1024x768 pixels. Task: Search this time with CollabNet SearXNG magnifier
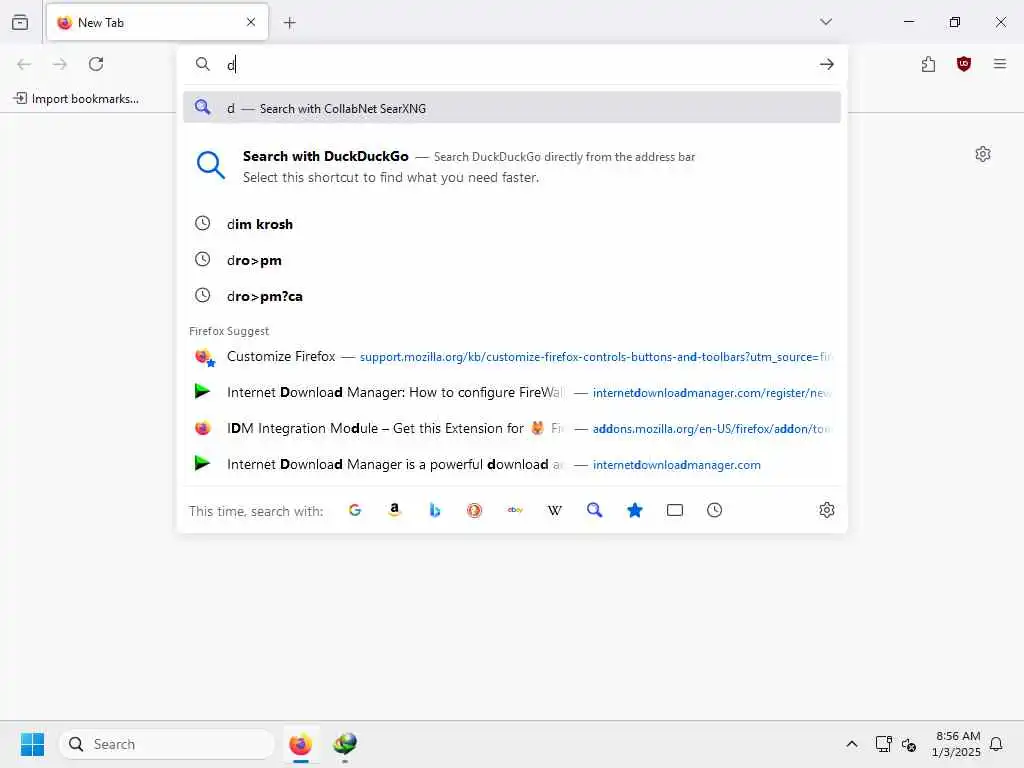tap(594, 510)
